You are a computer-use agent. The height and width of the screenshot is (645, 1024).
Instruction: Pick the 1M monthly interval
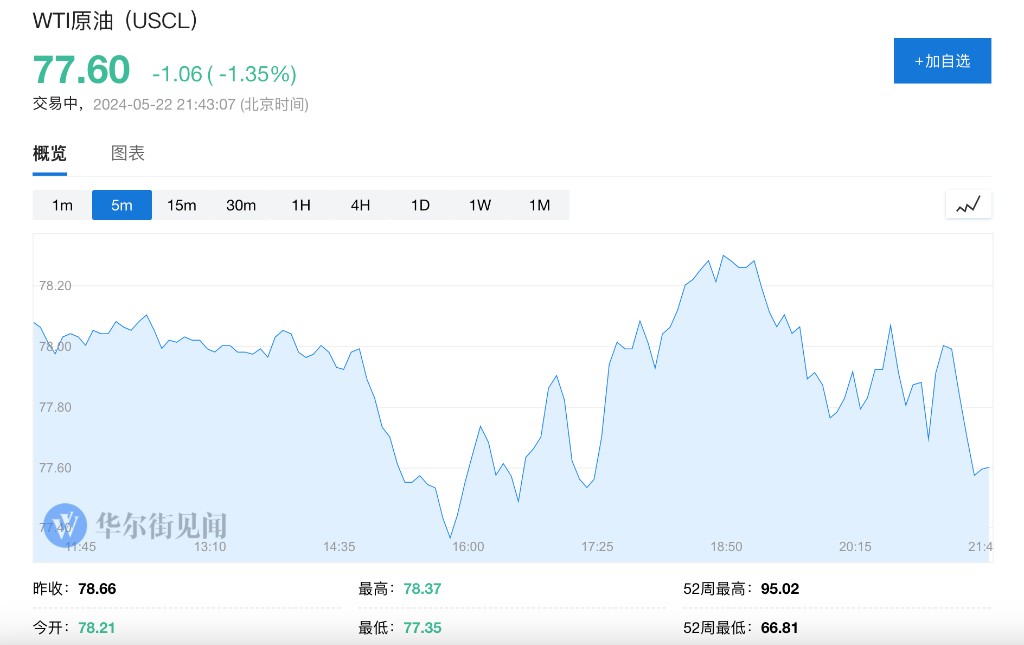(x=539, y=205)
